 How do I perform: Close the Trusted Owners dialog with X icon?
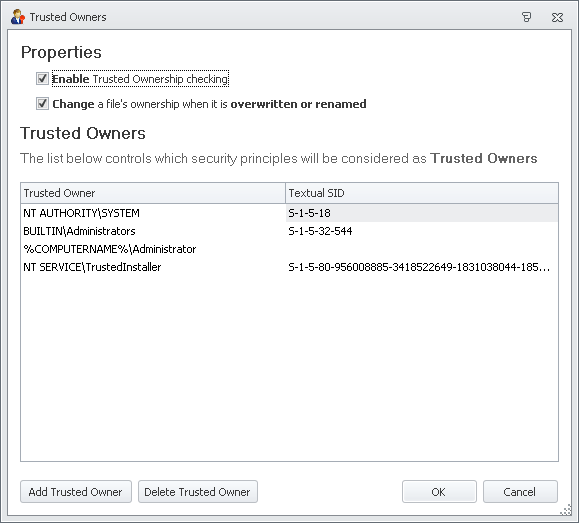click(557, 17)
